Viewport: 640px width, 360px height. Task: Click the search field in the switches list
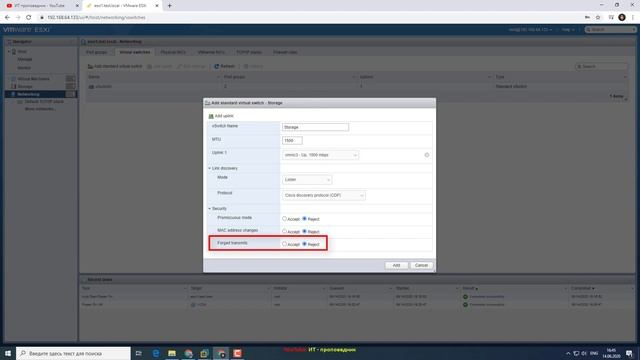[601, 67]
